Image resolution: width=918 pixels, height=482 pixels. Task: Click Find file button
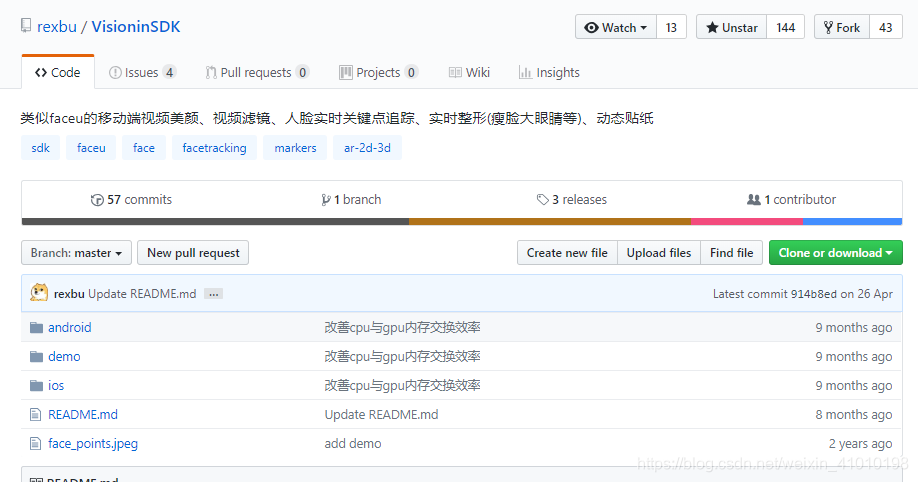click(731, 253)
